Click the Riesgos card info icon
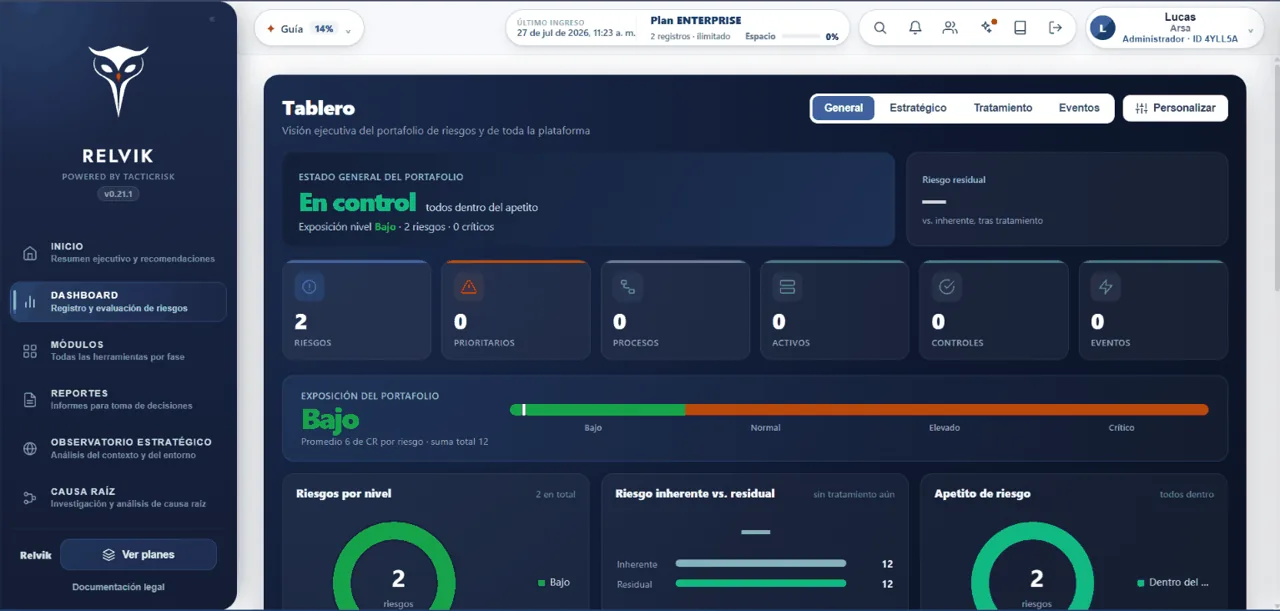 [x=309, y=287]
